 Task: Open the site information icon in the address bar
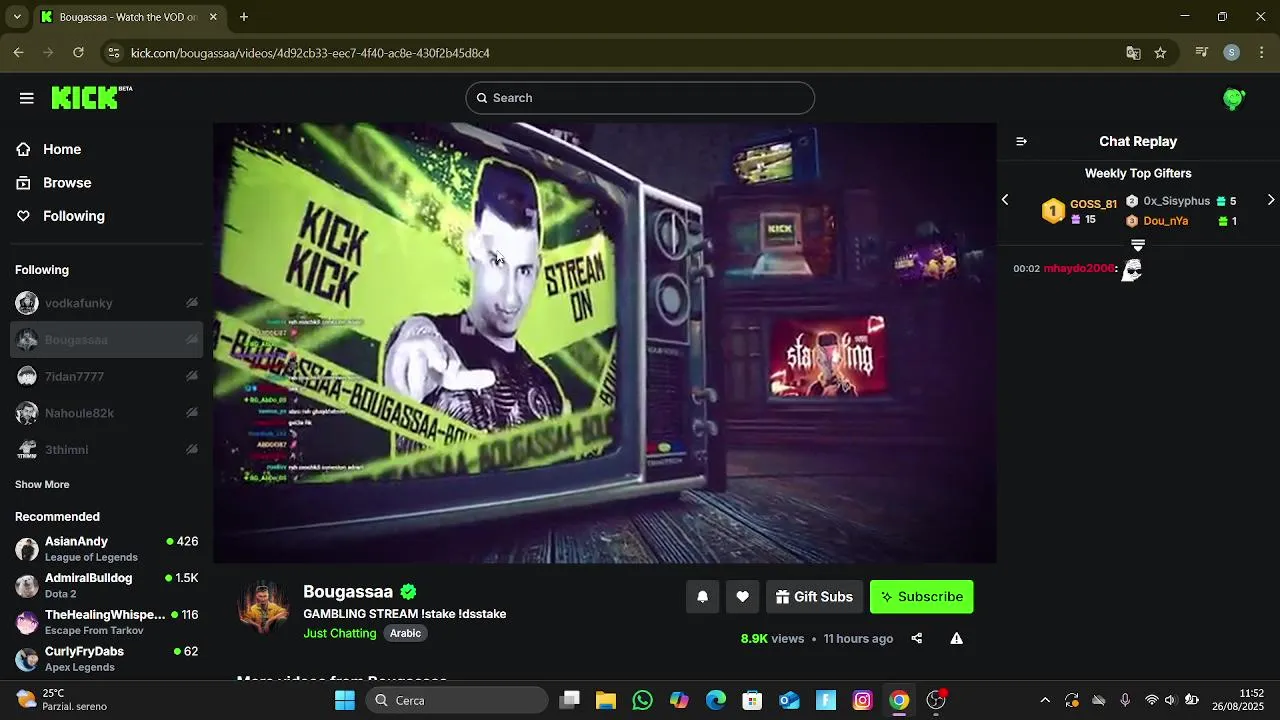pos(113,53)
